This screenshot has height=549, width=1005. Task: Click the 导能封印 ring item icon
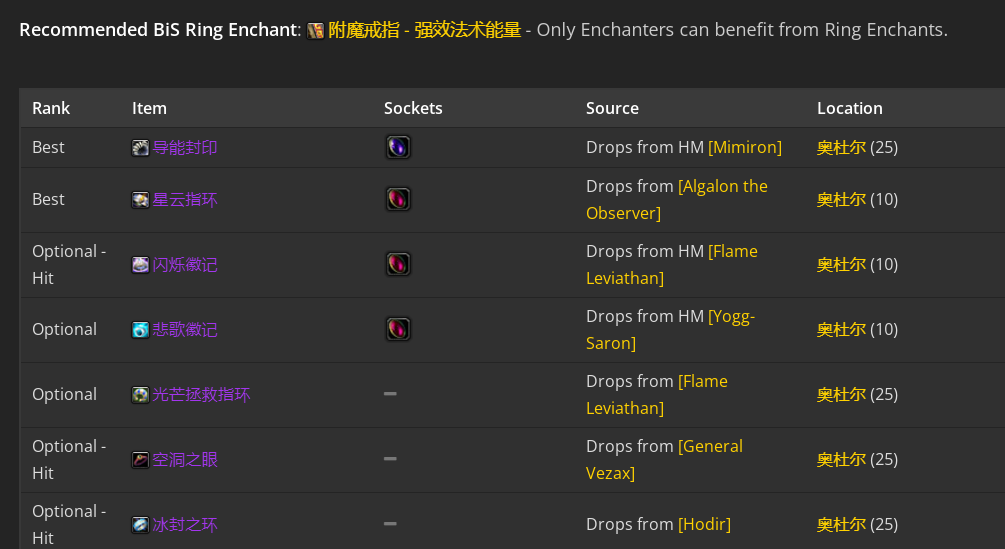point(140,148)
